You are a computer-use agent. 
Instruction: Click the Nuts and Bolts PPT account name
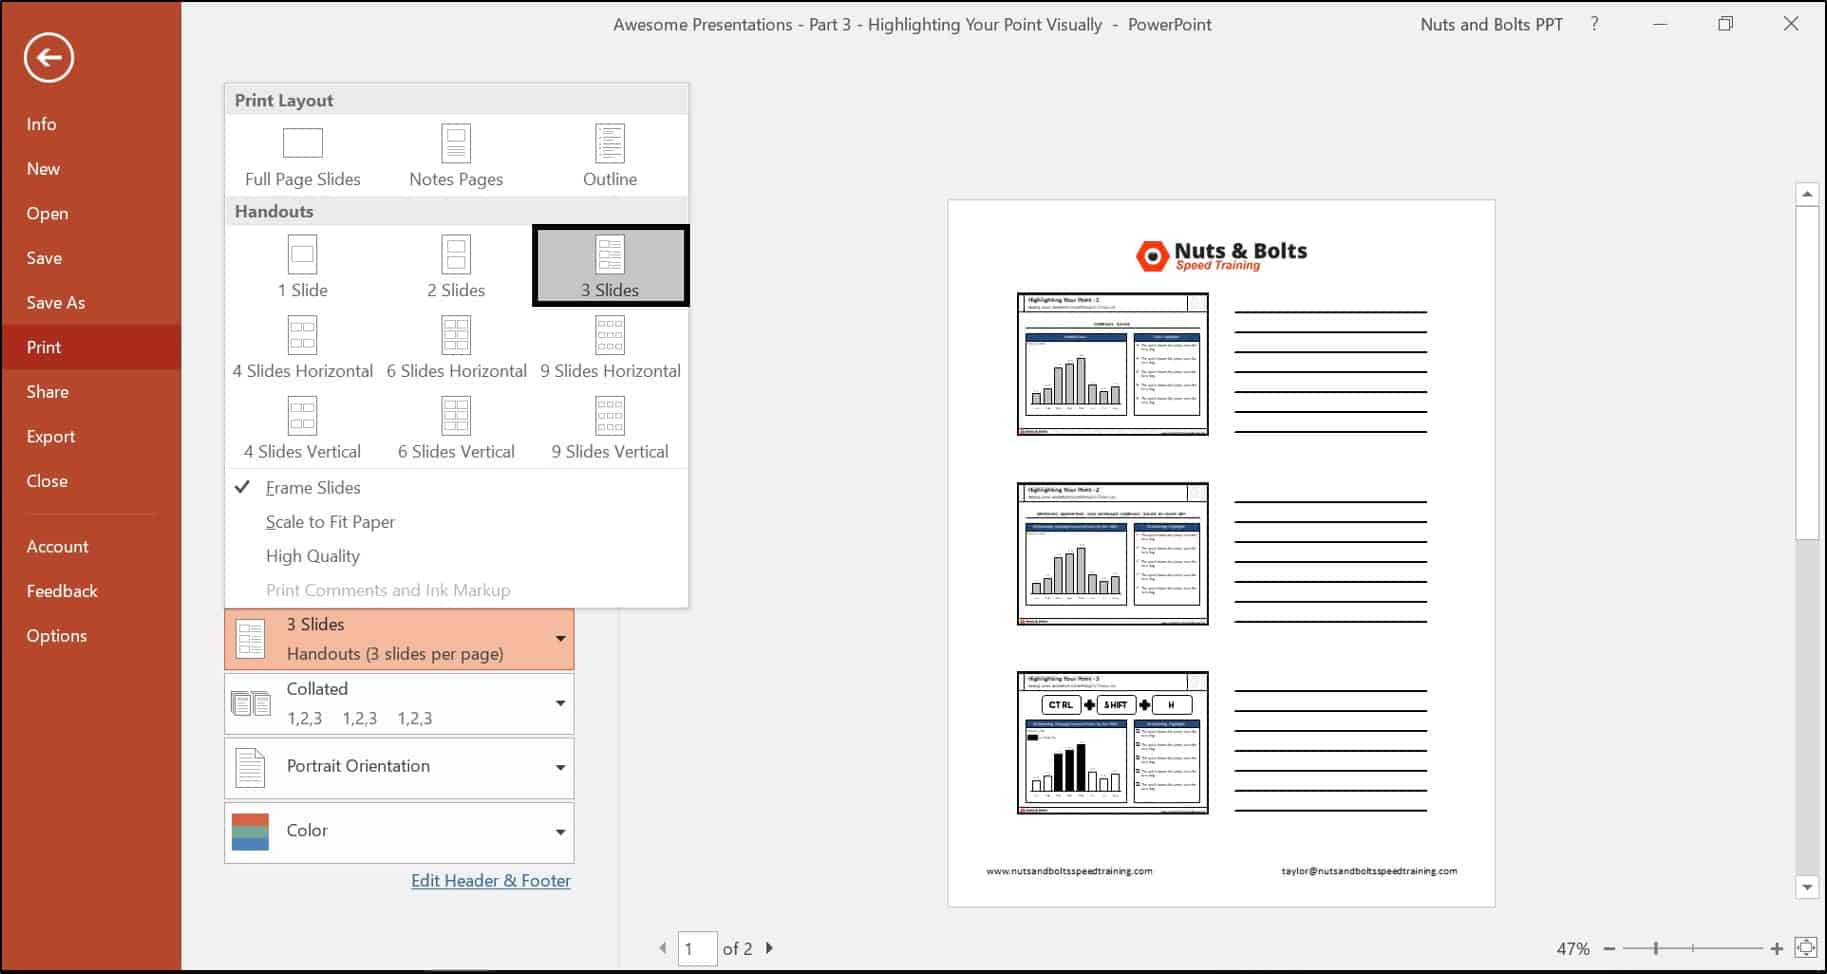tap(1491, 24)
